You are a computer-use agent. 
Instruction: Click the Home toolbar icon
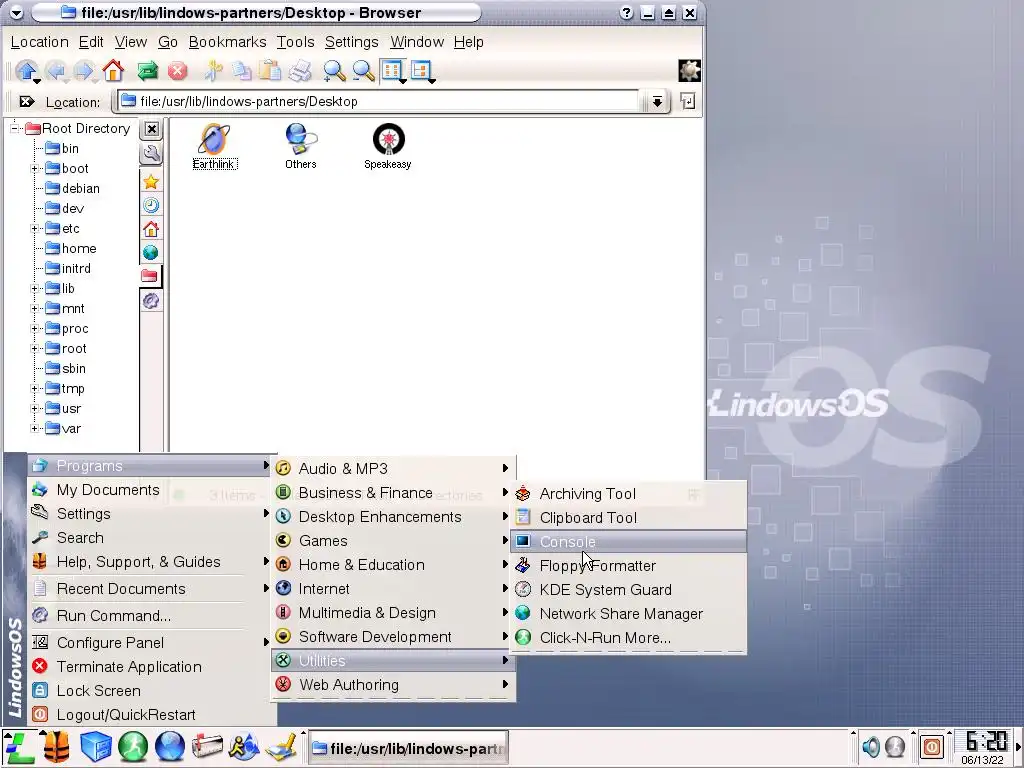click(113, 70)
